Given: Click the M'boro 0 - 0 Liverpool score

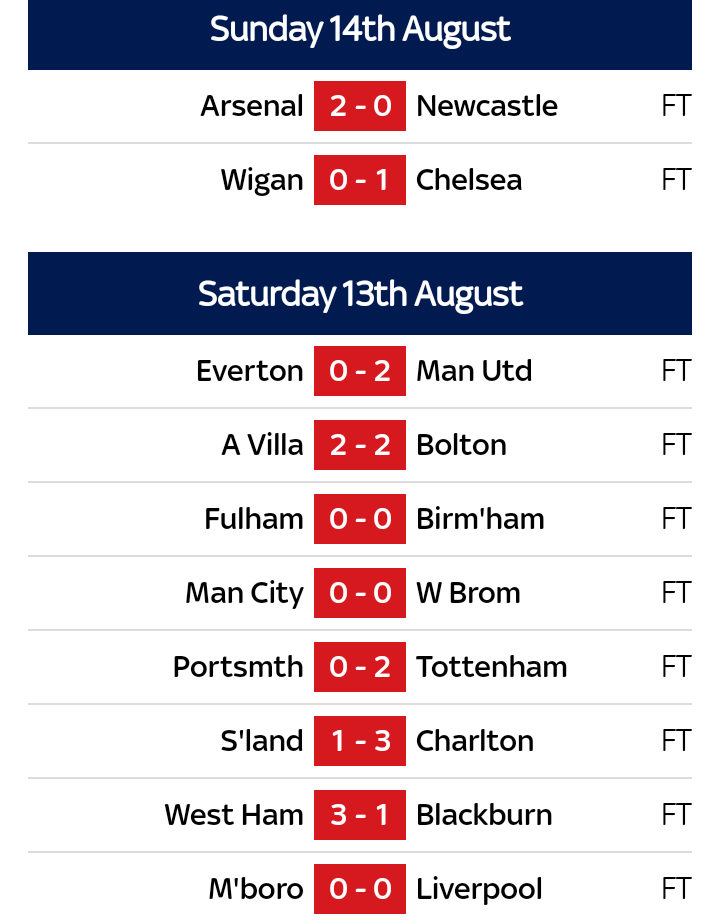Looking at the screenshot, I should click(x=360, y=889).
